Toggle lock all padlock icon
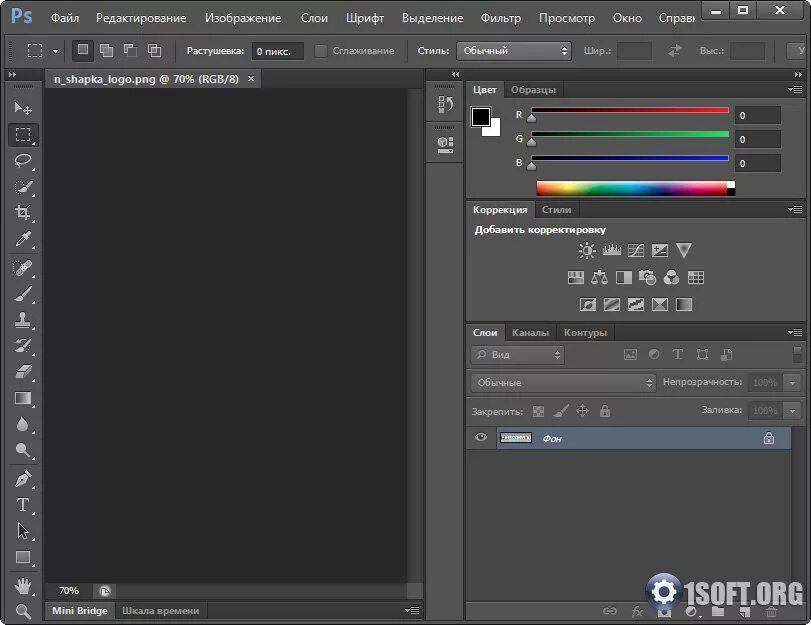 click(x=605, y=411)
